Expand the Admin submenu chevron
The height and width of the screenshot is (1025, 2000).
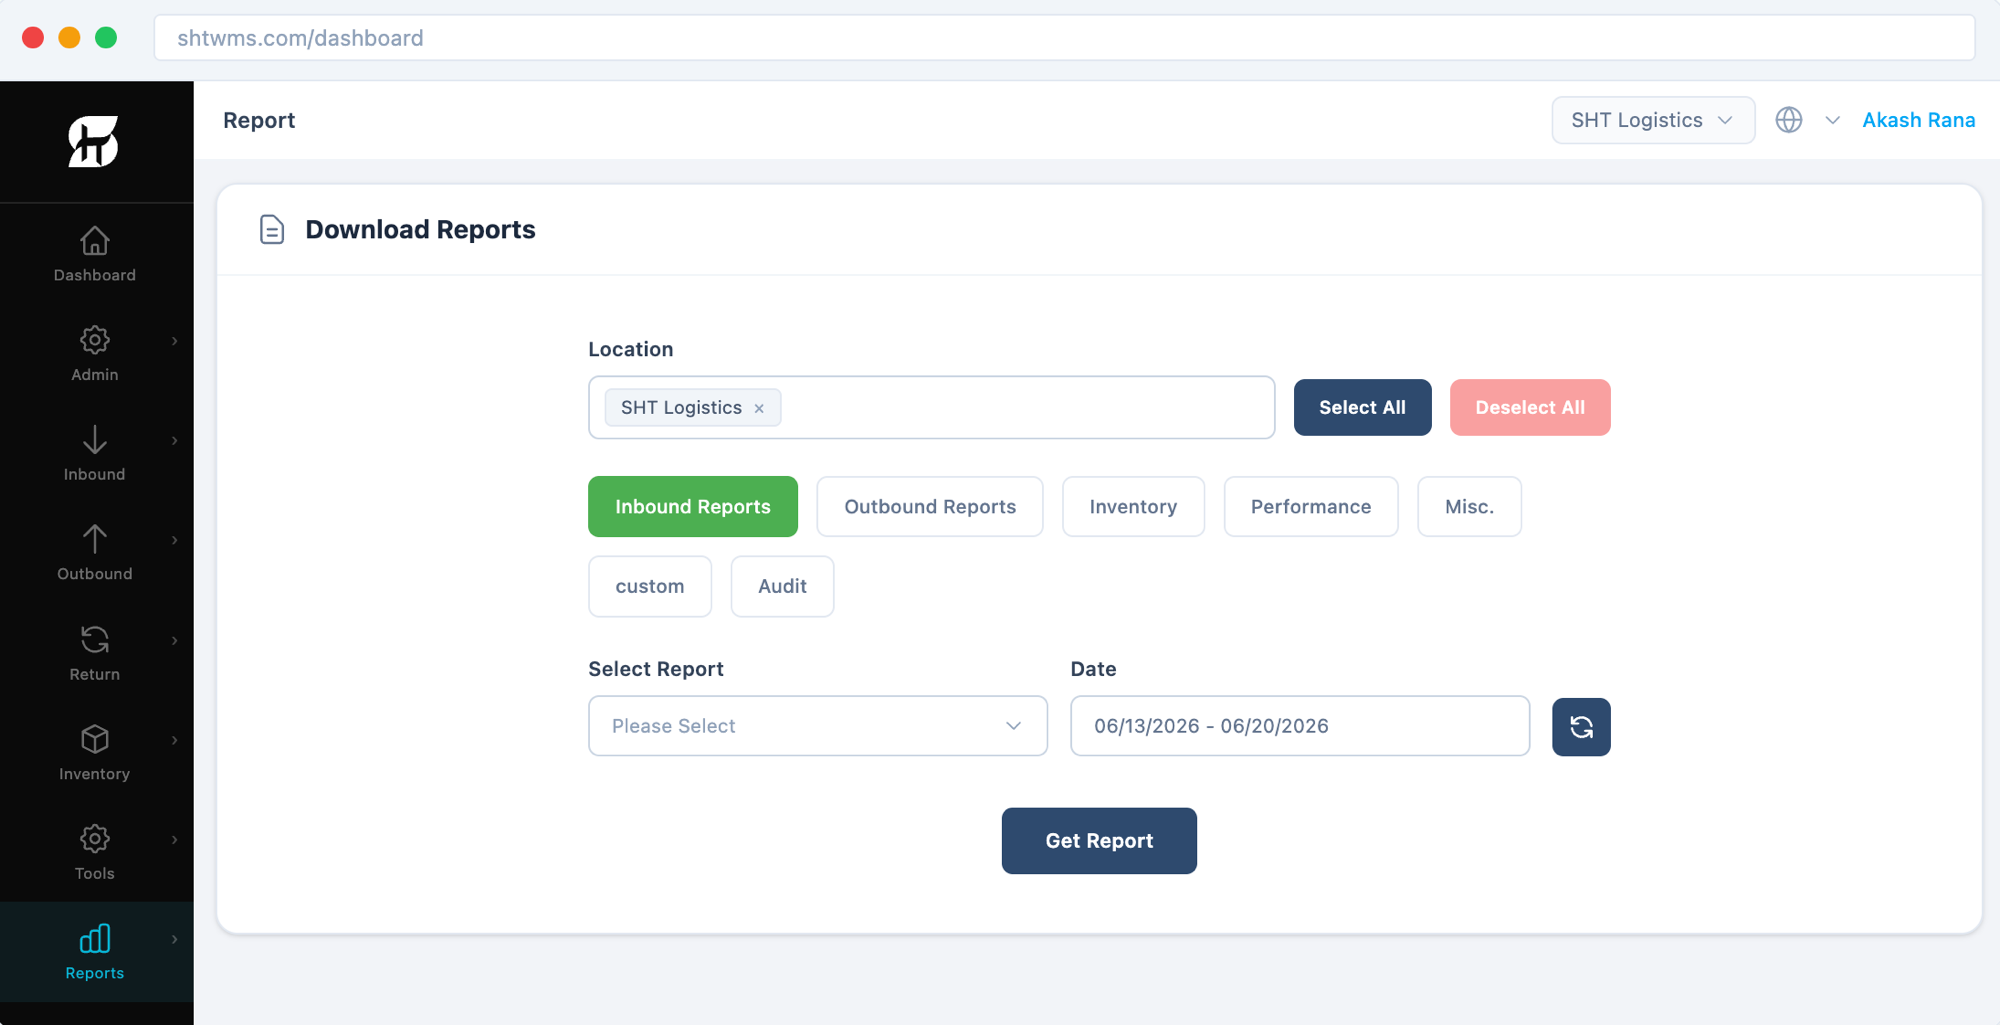click(175, 341)
